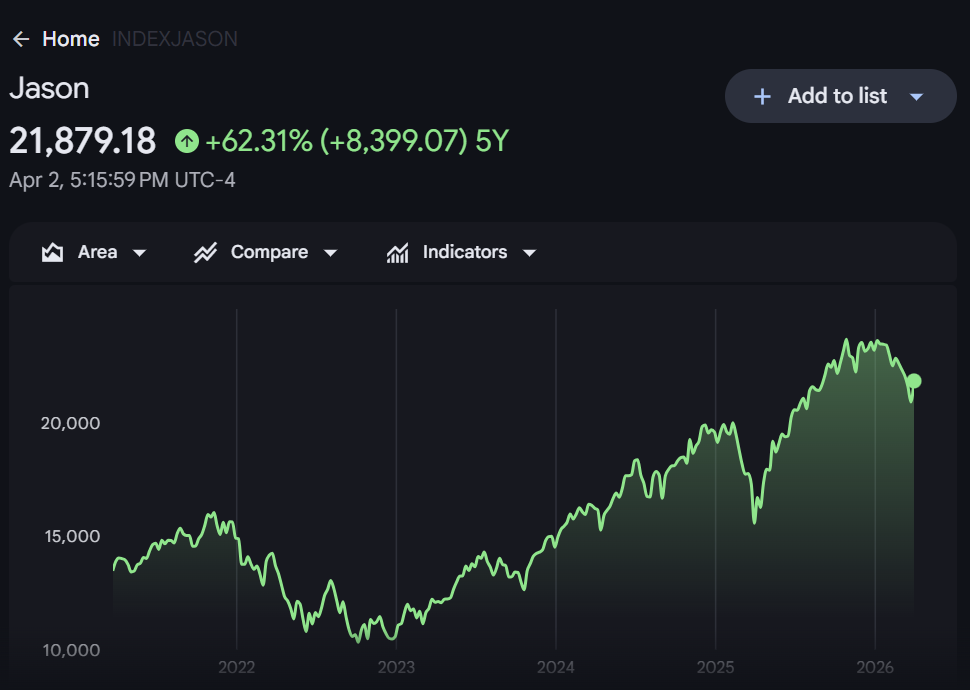This screenshot has height=690, width=970.
Task: Click the 5Y range indicator text
Action: [x=492, y=142]
